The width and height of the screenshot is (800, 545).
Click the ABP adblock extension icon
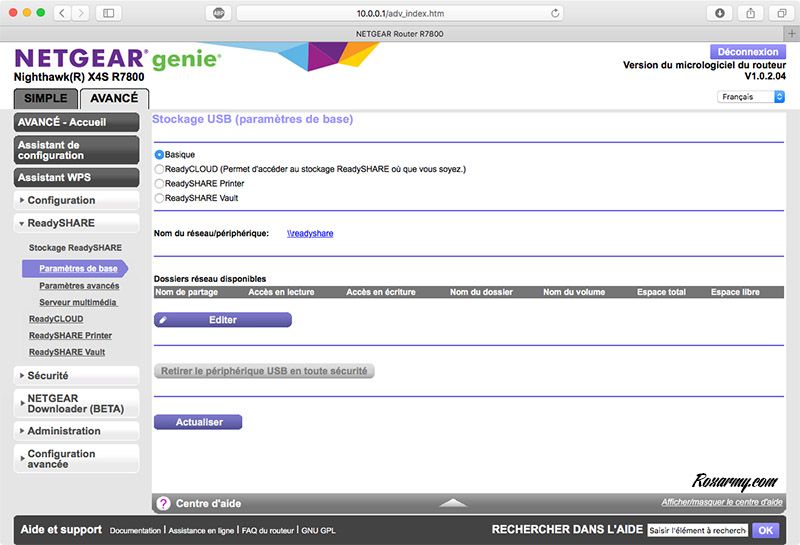218,13
